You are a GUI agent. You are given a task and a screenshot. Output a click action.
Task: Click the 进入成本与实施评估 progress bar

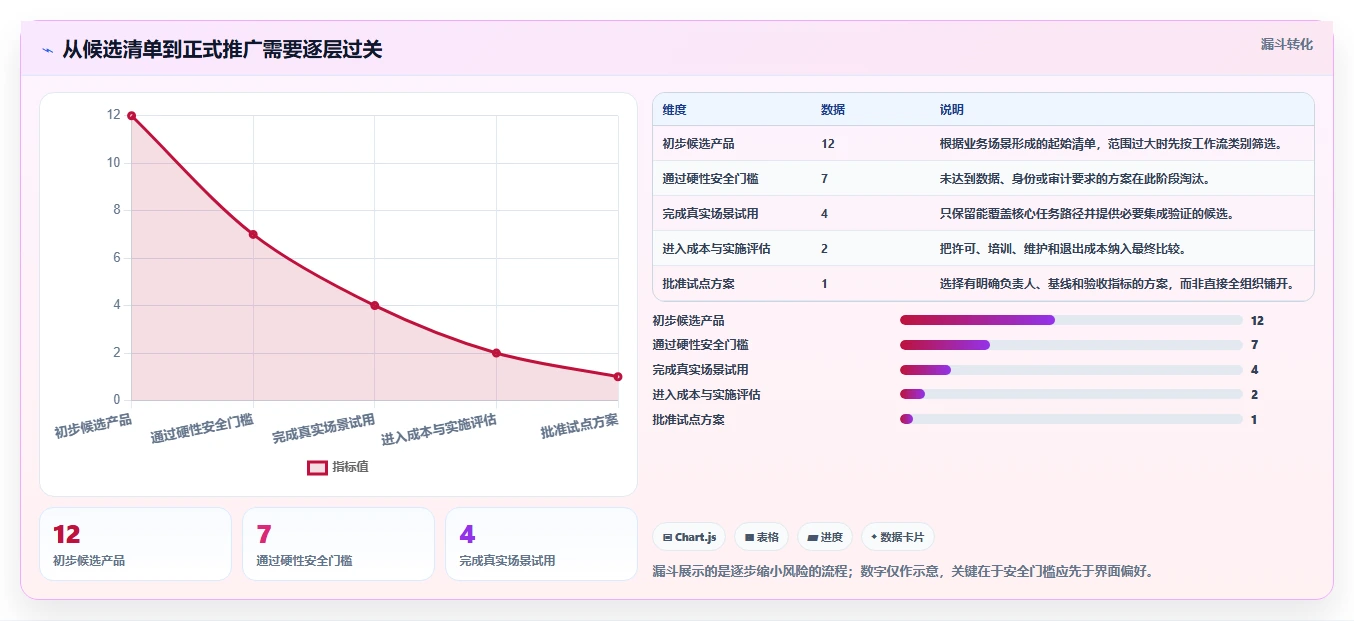pos(1071,394)
